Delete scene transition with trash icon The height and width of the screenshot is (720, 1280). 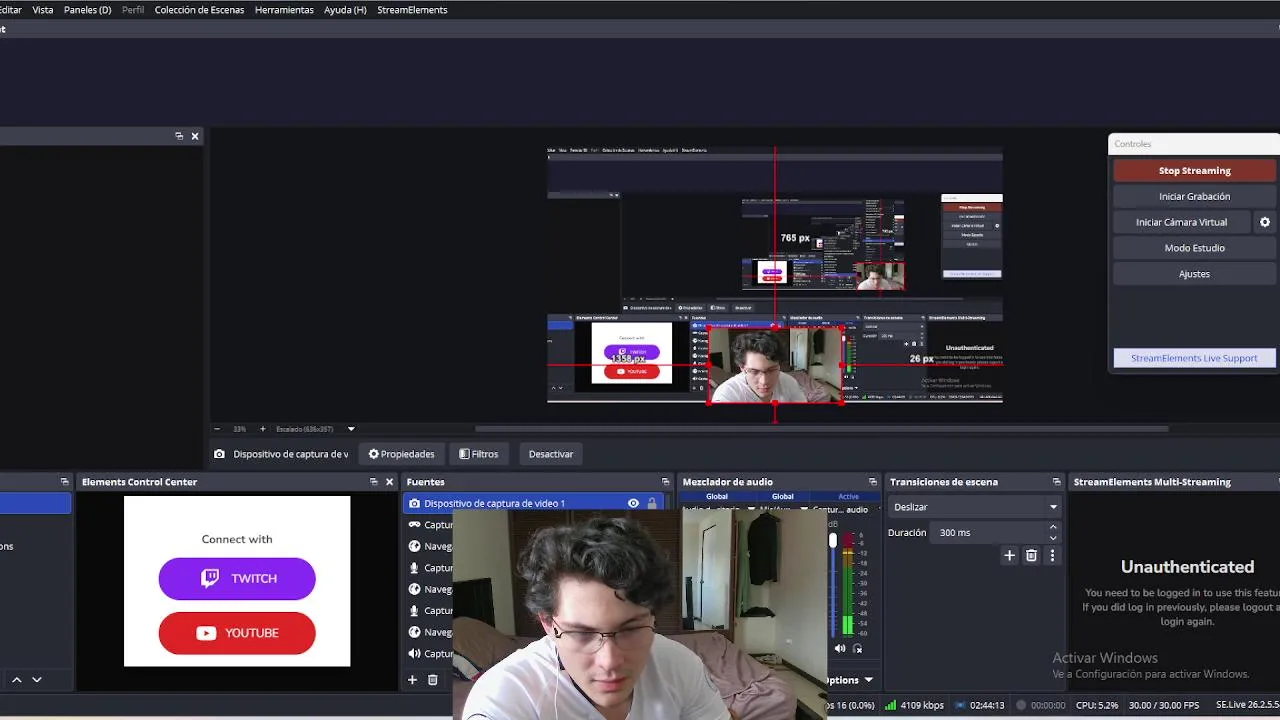pos(1031,556)
